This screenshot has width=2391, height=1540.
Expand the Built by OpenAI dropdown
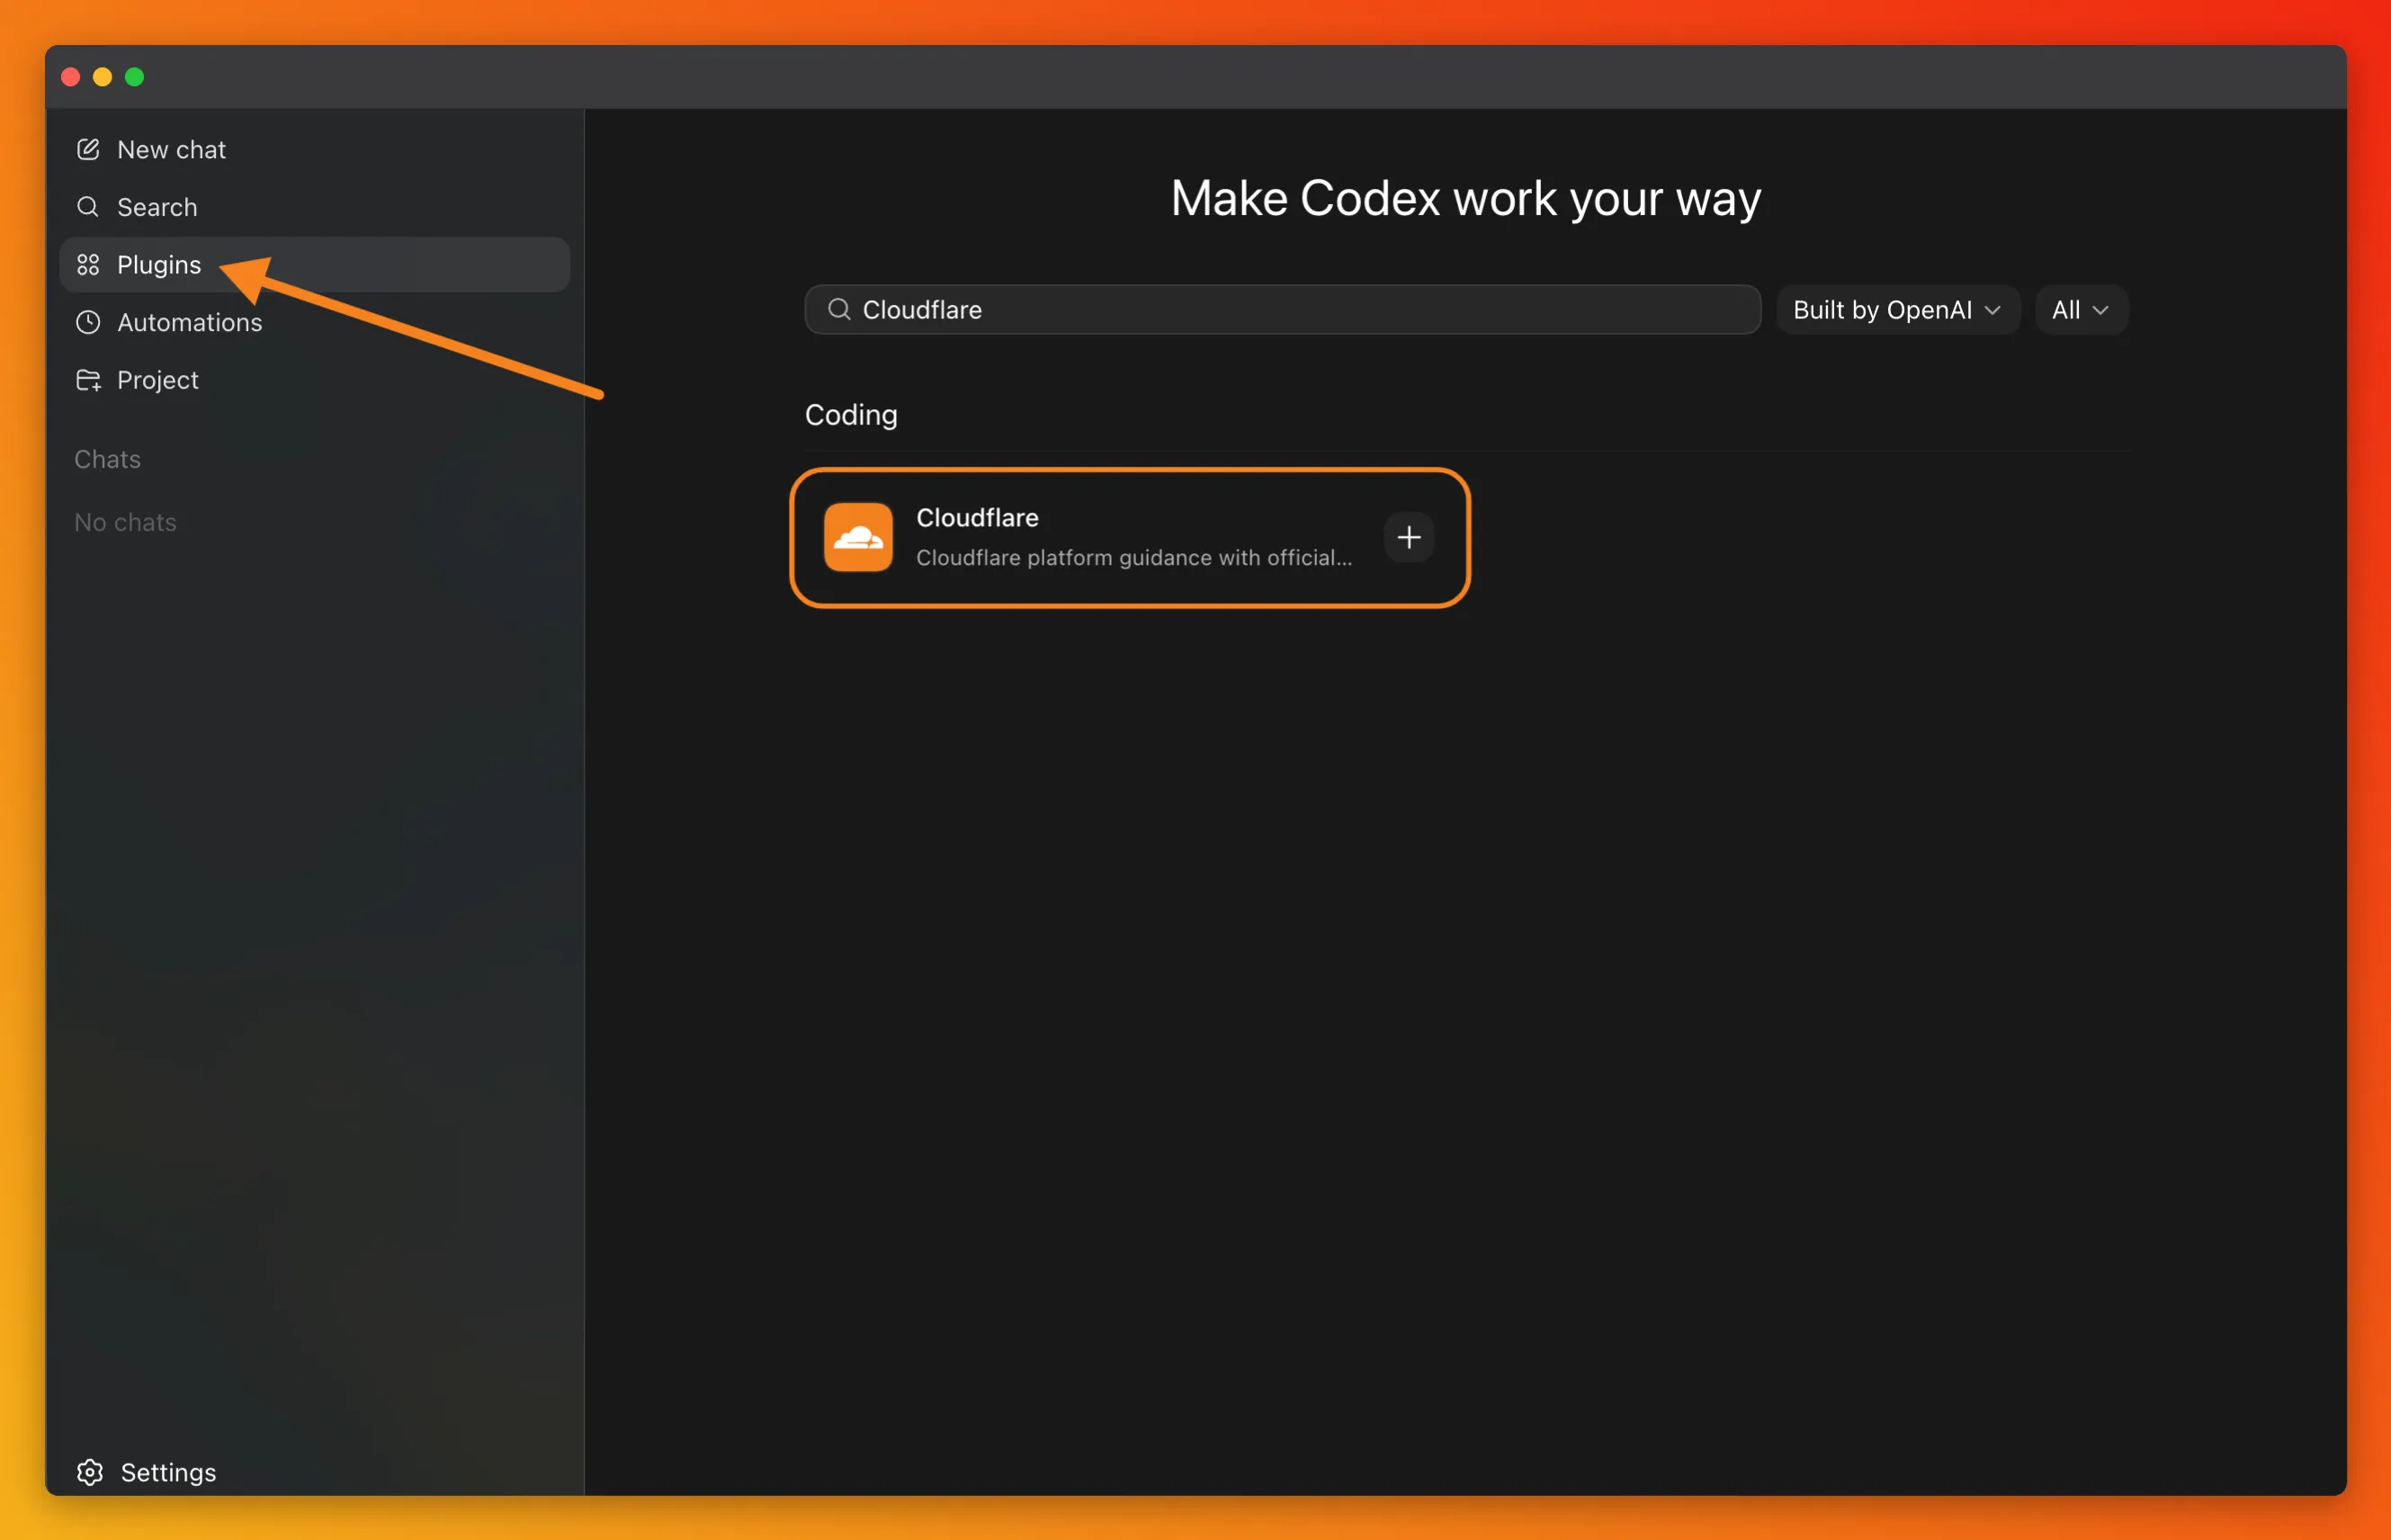click(1897, 310)
